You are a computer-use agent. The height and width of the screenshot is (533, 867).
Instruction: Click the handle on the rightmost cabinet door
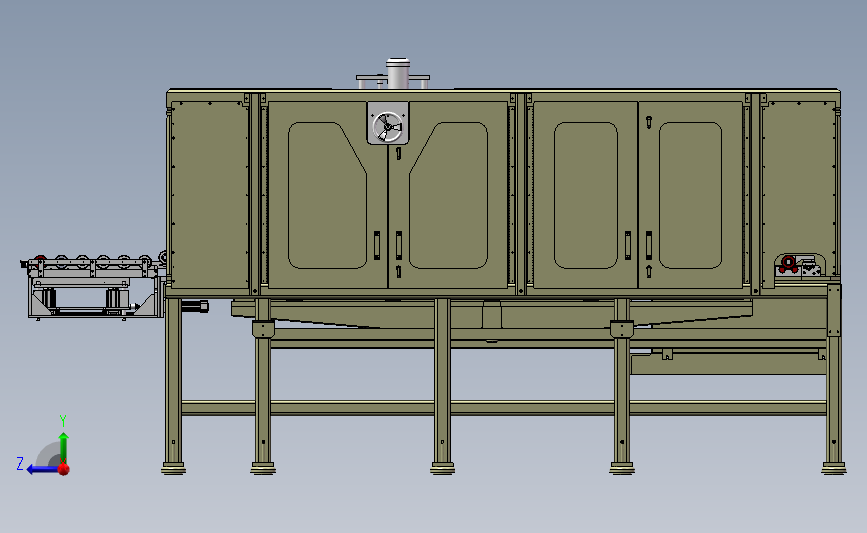tap(649, 245)
